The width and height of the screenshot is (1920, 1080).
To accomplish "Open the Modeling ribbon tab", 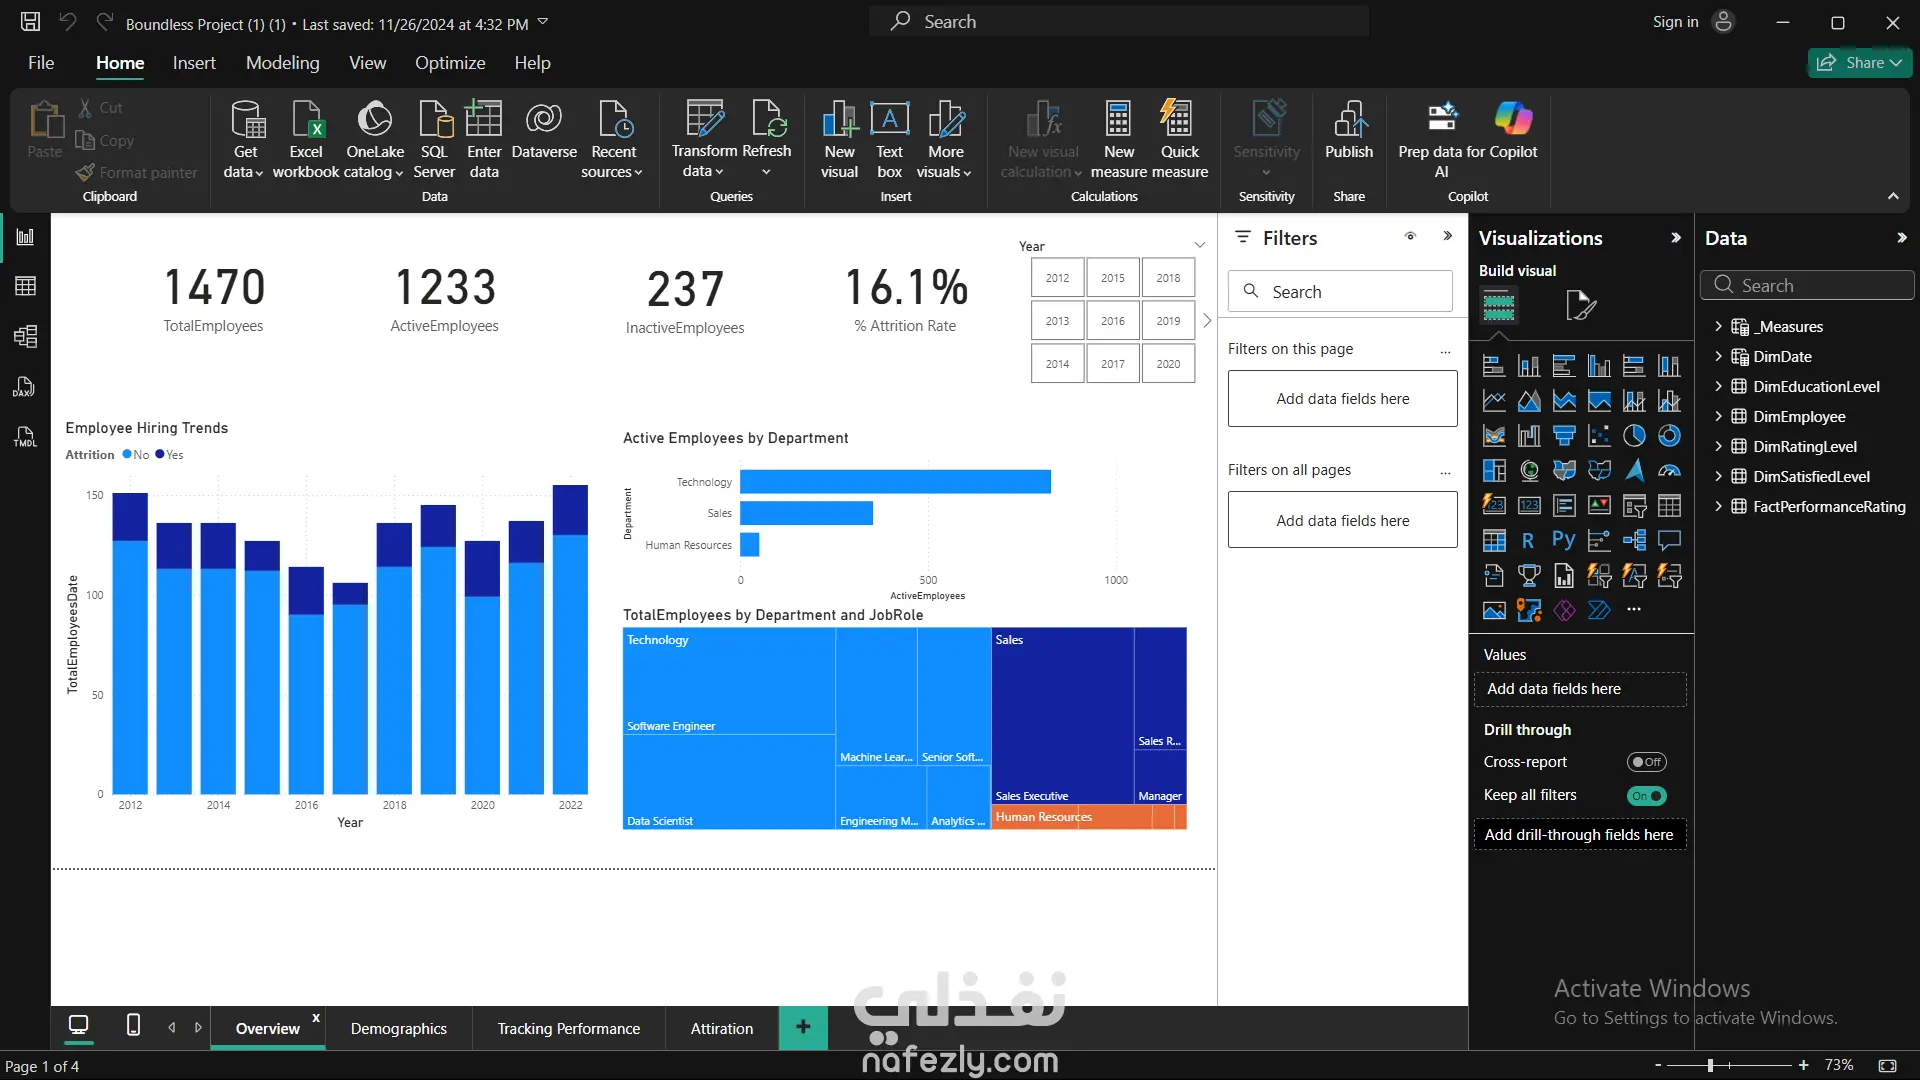I will pos(282,63).
